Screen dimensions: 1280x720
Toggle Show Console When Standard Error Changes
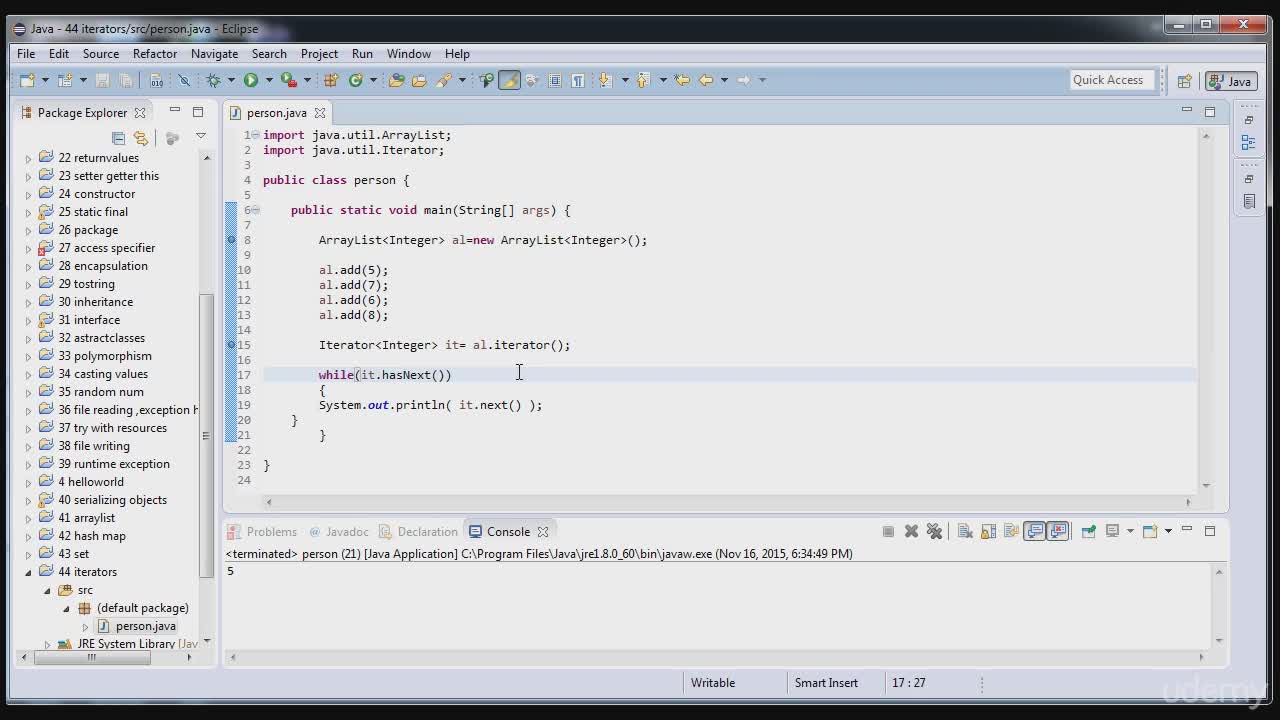tap(1058, 532)
